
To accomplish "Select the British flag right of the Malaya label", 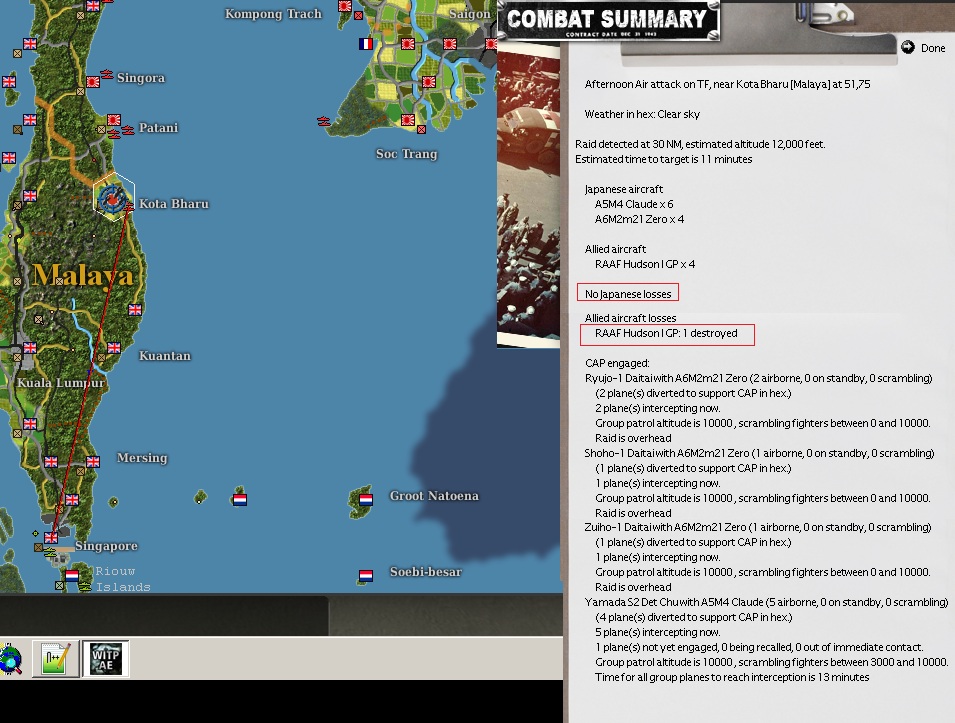I will pos(135,309).
